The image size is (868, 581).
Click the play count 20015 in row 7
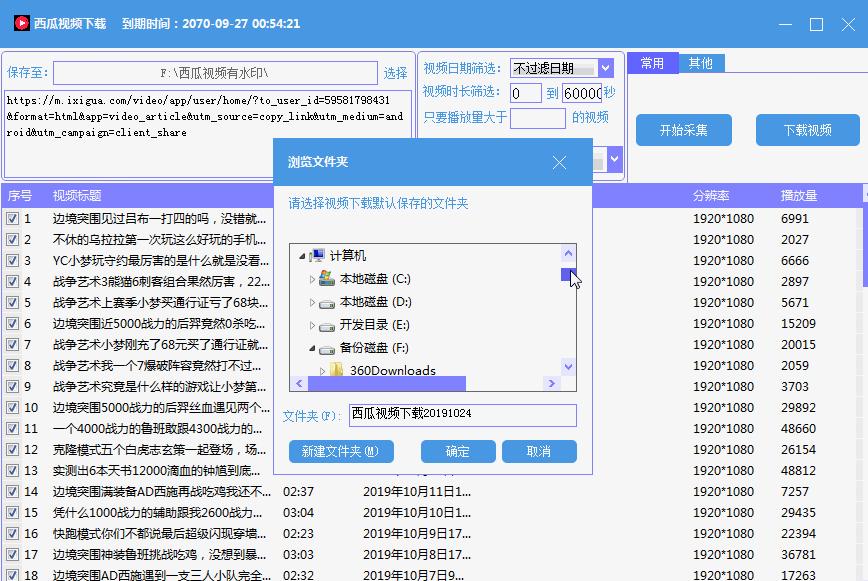pyautogui.click(x=798, y=345)
